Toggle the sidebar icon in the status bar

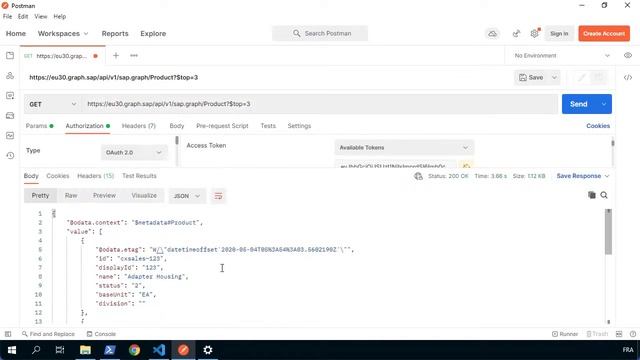[8, 334]
